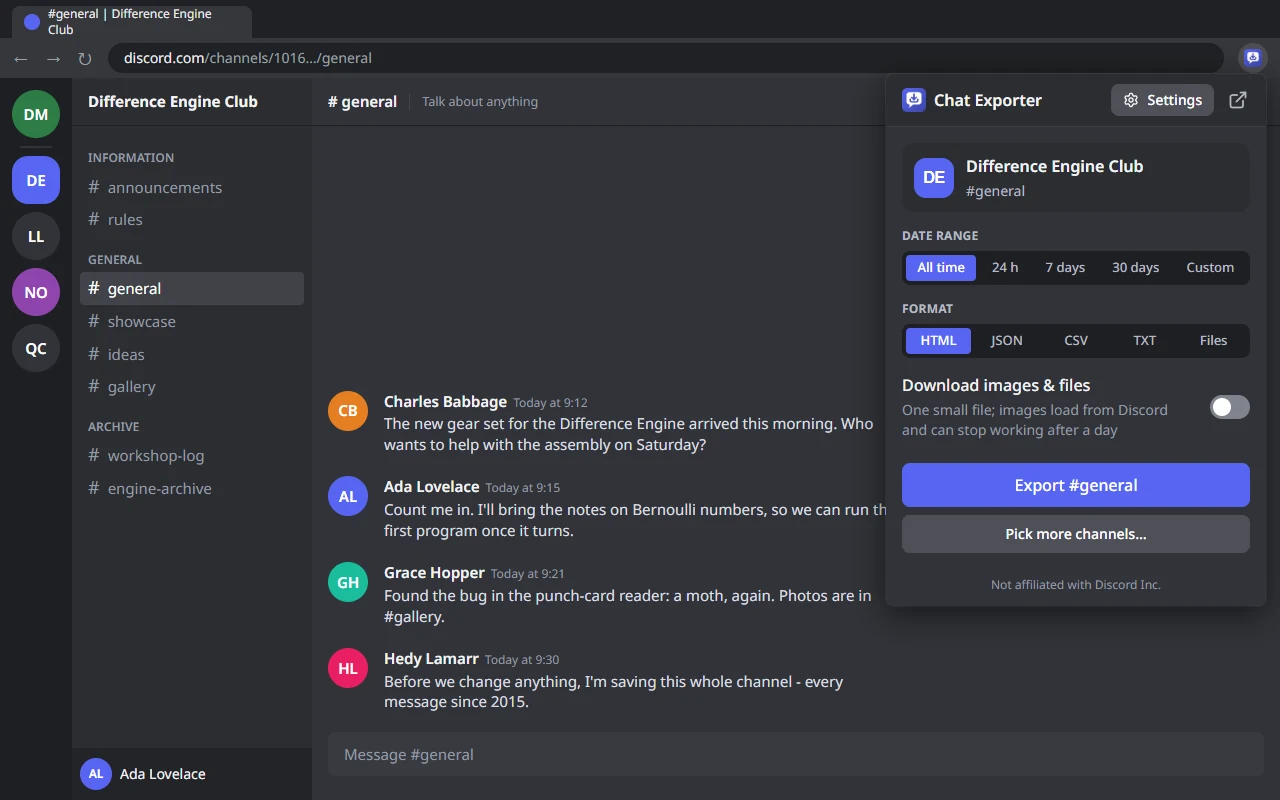Pick the Custom date range option

(x=1210, y=267)
